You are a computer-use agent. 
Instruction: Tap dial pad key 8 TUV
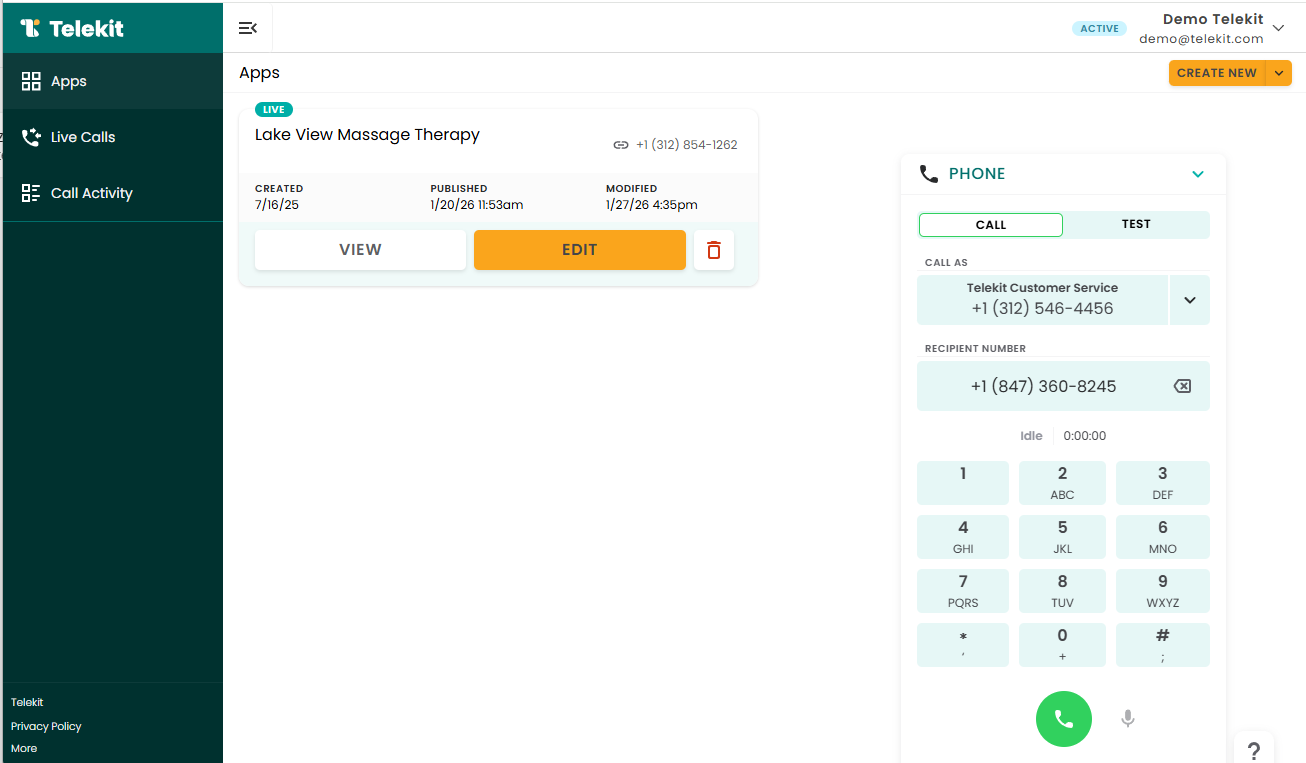[x=1062, y=591]
